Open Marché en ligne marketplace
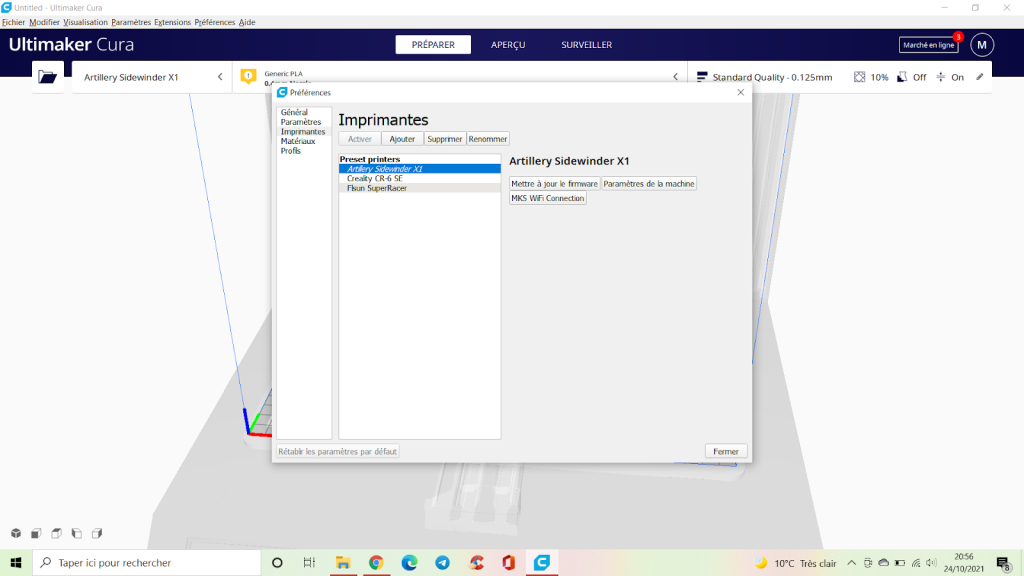Viewport: 1024px width, 576px height. [928, 45]
